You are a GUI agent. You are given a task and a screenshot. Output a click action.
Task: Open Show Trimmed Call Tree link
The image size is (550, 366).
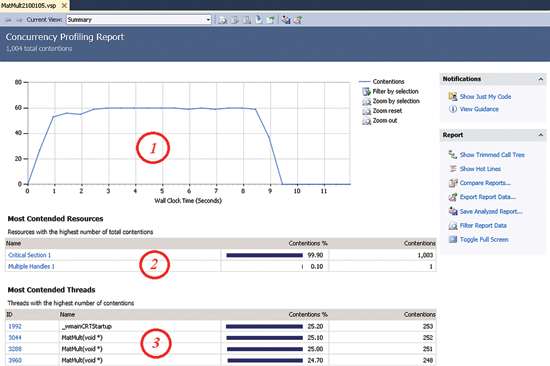coord(492,155)
